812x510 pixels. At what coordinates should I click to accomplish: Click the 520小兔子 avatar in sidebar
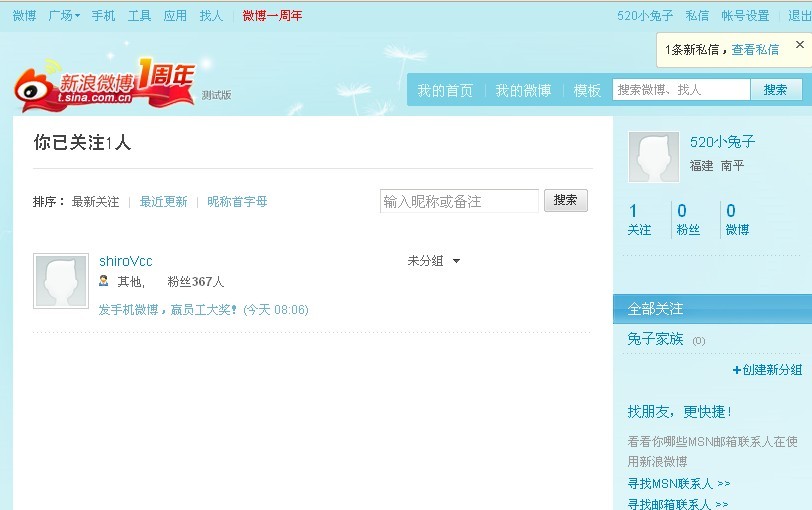coord(654,157)
